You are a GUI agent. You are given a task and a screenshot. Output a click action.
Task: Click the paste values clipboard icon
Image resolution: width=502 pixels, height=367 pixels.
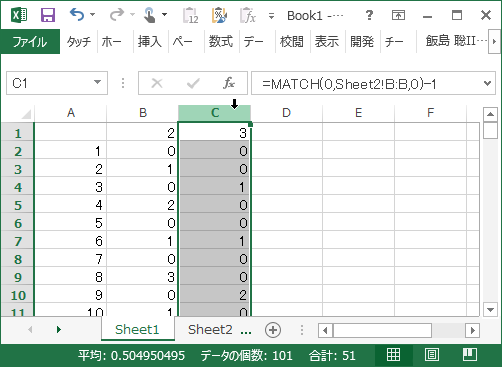click(x=191, y=15)
